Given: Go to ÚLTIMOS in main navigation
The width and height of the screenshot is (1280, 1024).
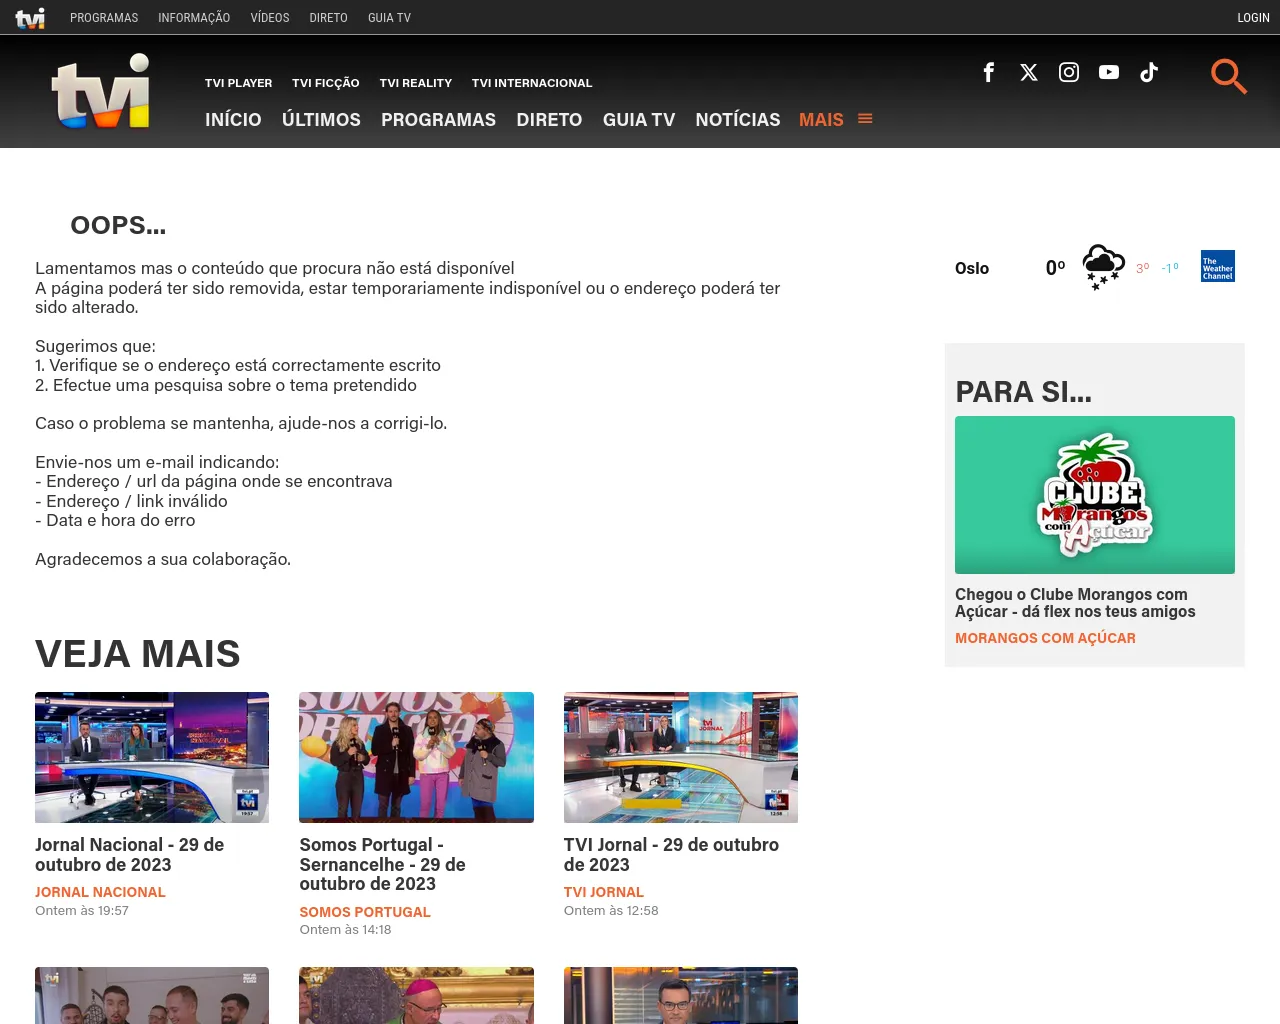Looking at the screenshot, I should click(x=321, y=120).
